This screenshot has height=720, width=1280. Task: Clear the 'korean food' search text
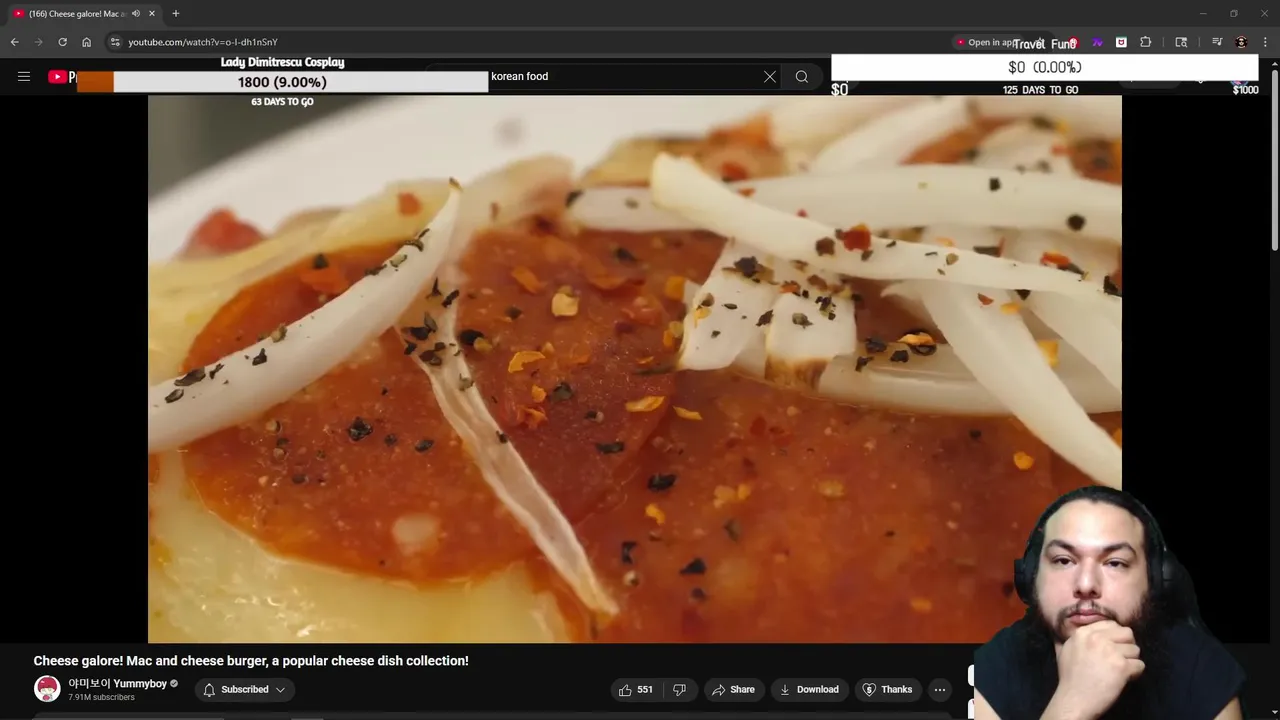770,76
